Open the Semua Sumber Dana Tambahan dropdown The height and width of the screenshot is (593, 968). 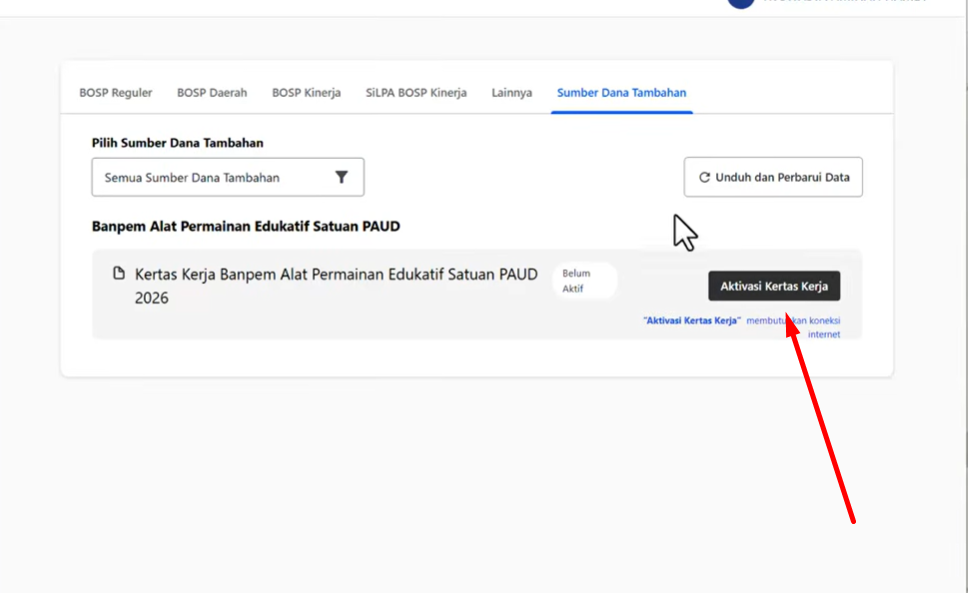[x=228, y=177]
